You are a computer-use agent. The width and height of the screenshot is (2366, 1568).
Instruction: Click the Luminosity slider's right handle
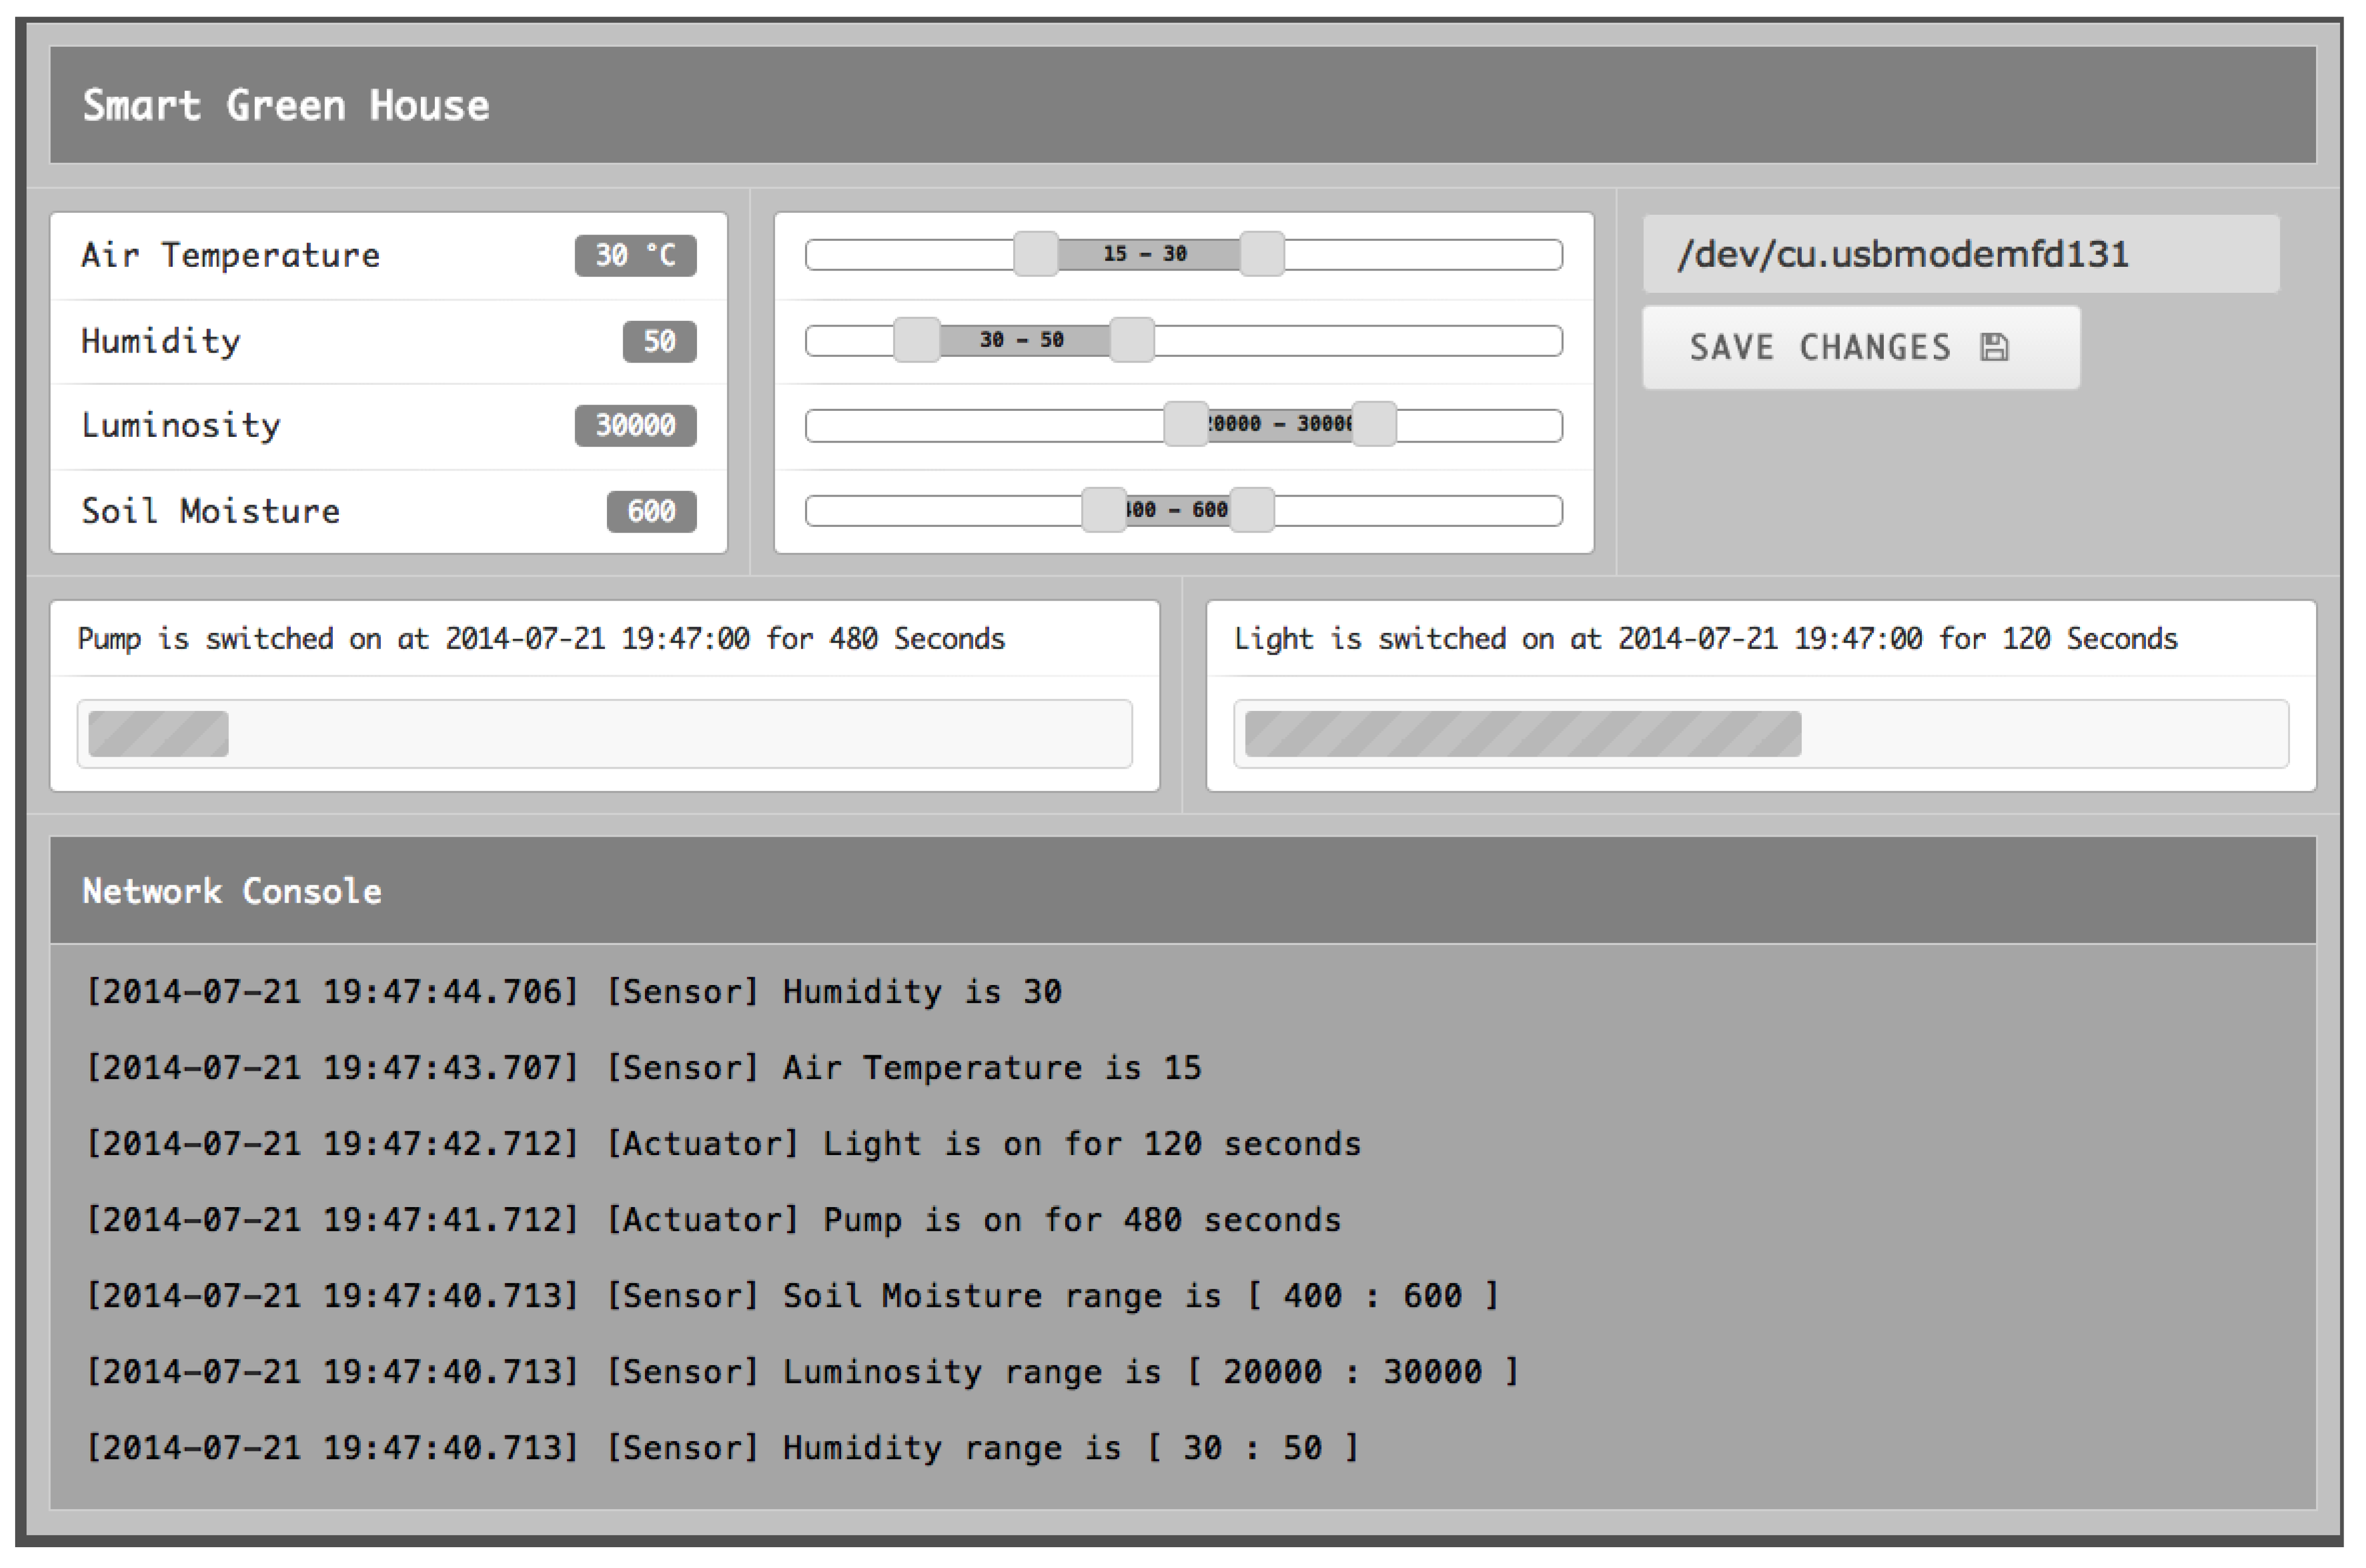click(1374, 425)
